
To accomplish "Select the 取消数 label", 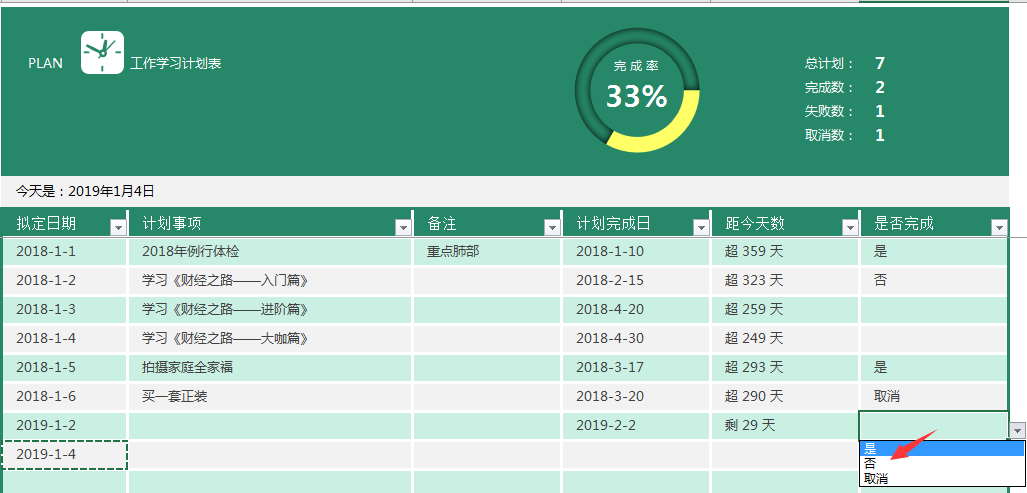I will click(x=830, y=136).
